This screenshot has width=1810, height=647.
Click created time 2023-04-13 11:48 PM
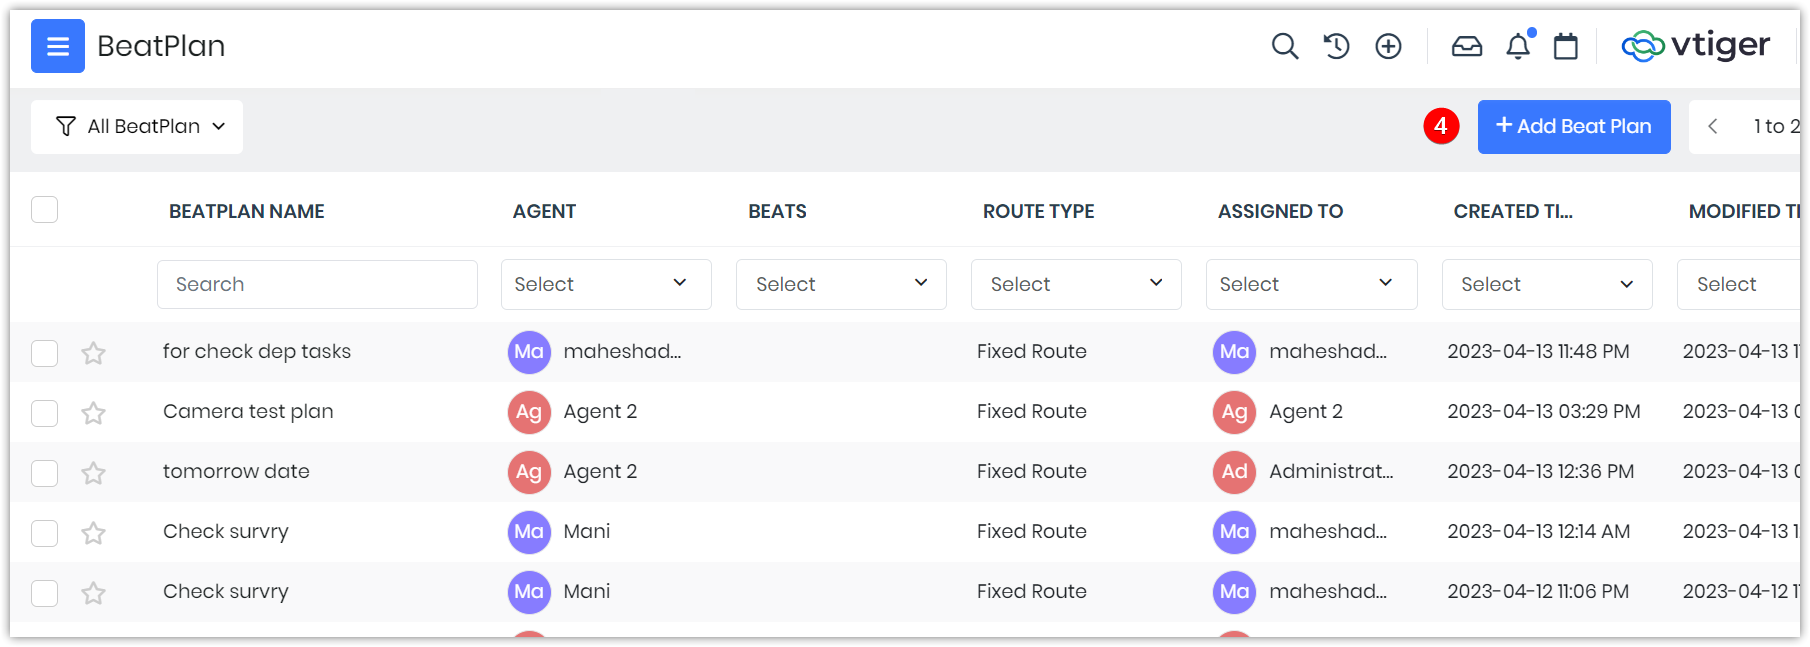point(1539,351)
